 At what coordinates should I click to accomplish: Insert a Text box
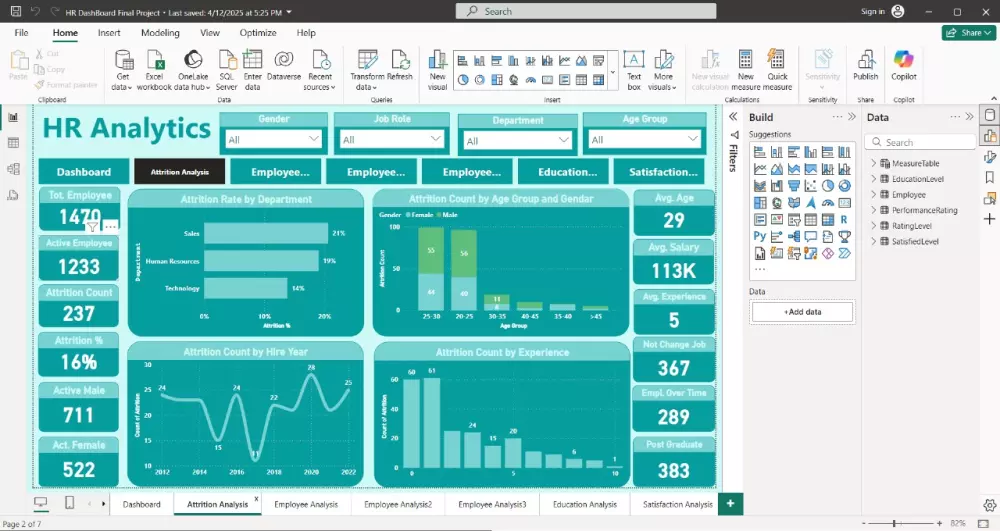(633, 70)
